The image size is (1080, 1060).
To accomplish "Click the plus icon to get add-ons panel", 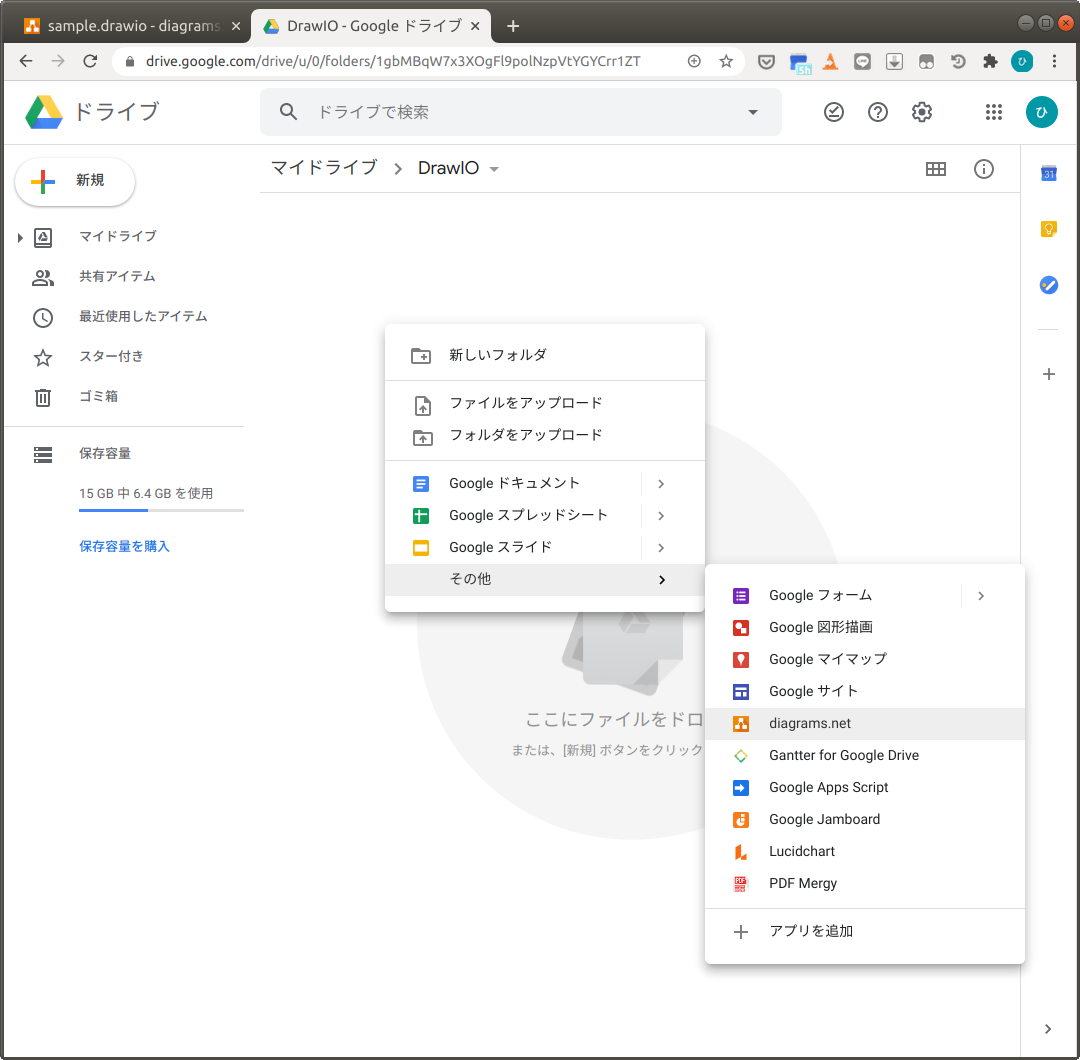I will click(x=1048, y=374).
